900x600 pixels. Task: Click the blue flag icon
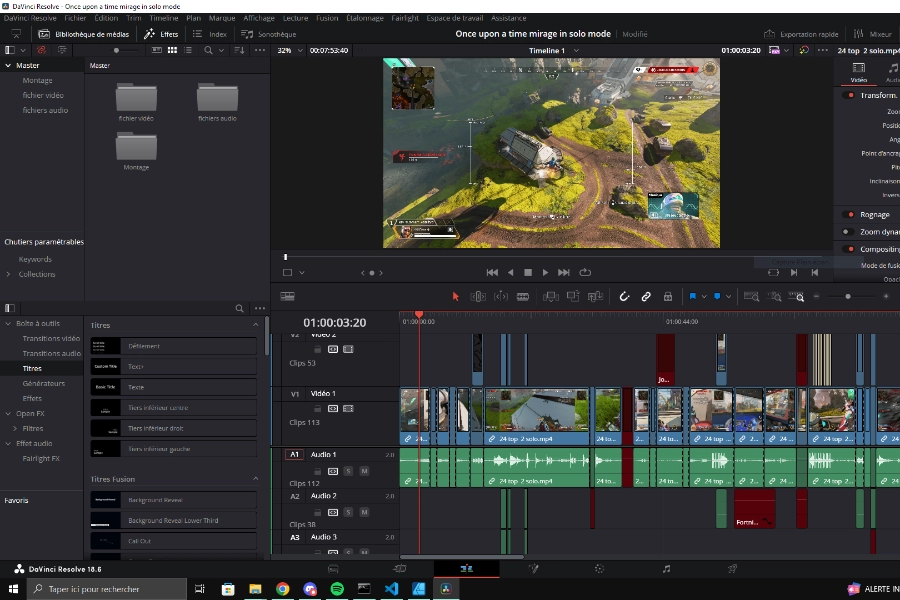pos(693,296)
